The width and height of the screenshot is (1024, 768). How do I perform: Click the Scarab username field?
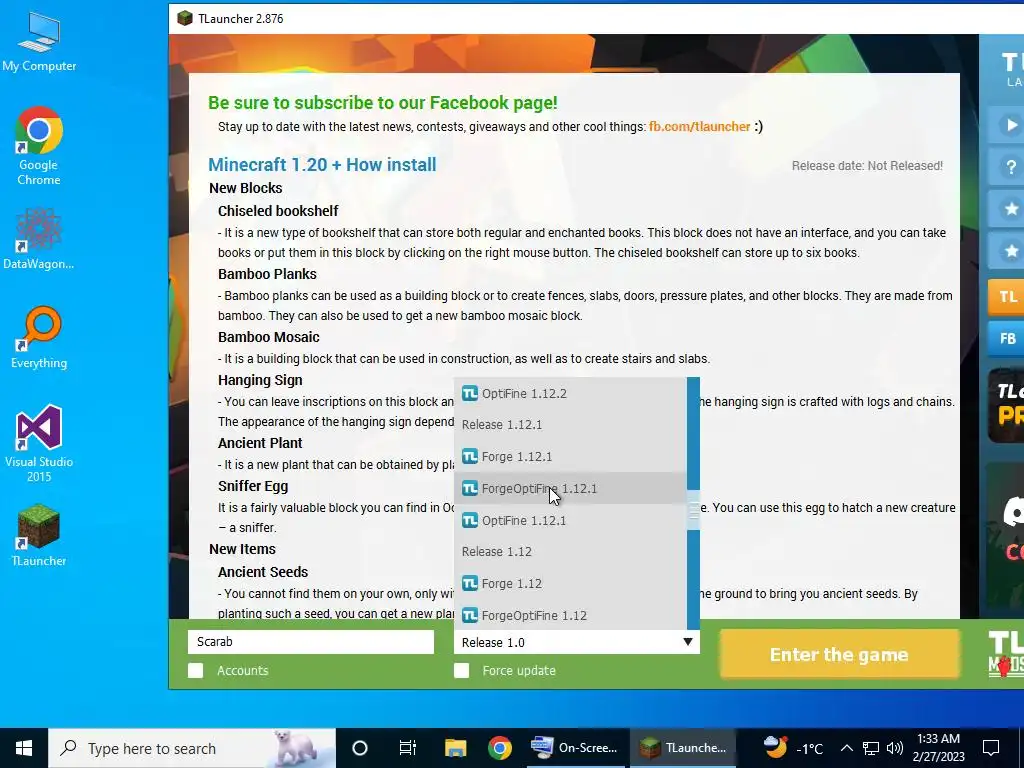311,642
